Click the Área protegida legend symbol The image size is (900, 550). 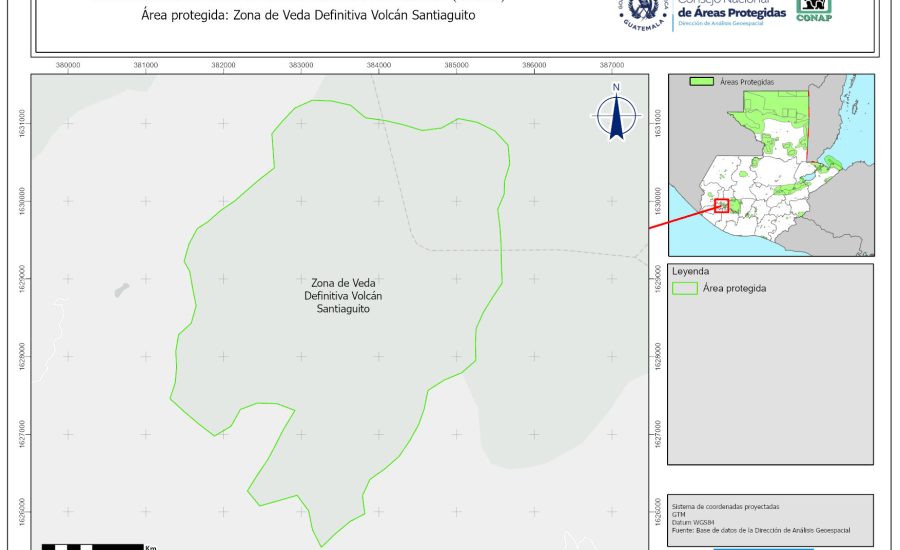(685, 288)
